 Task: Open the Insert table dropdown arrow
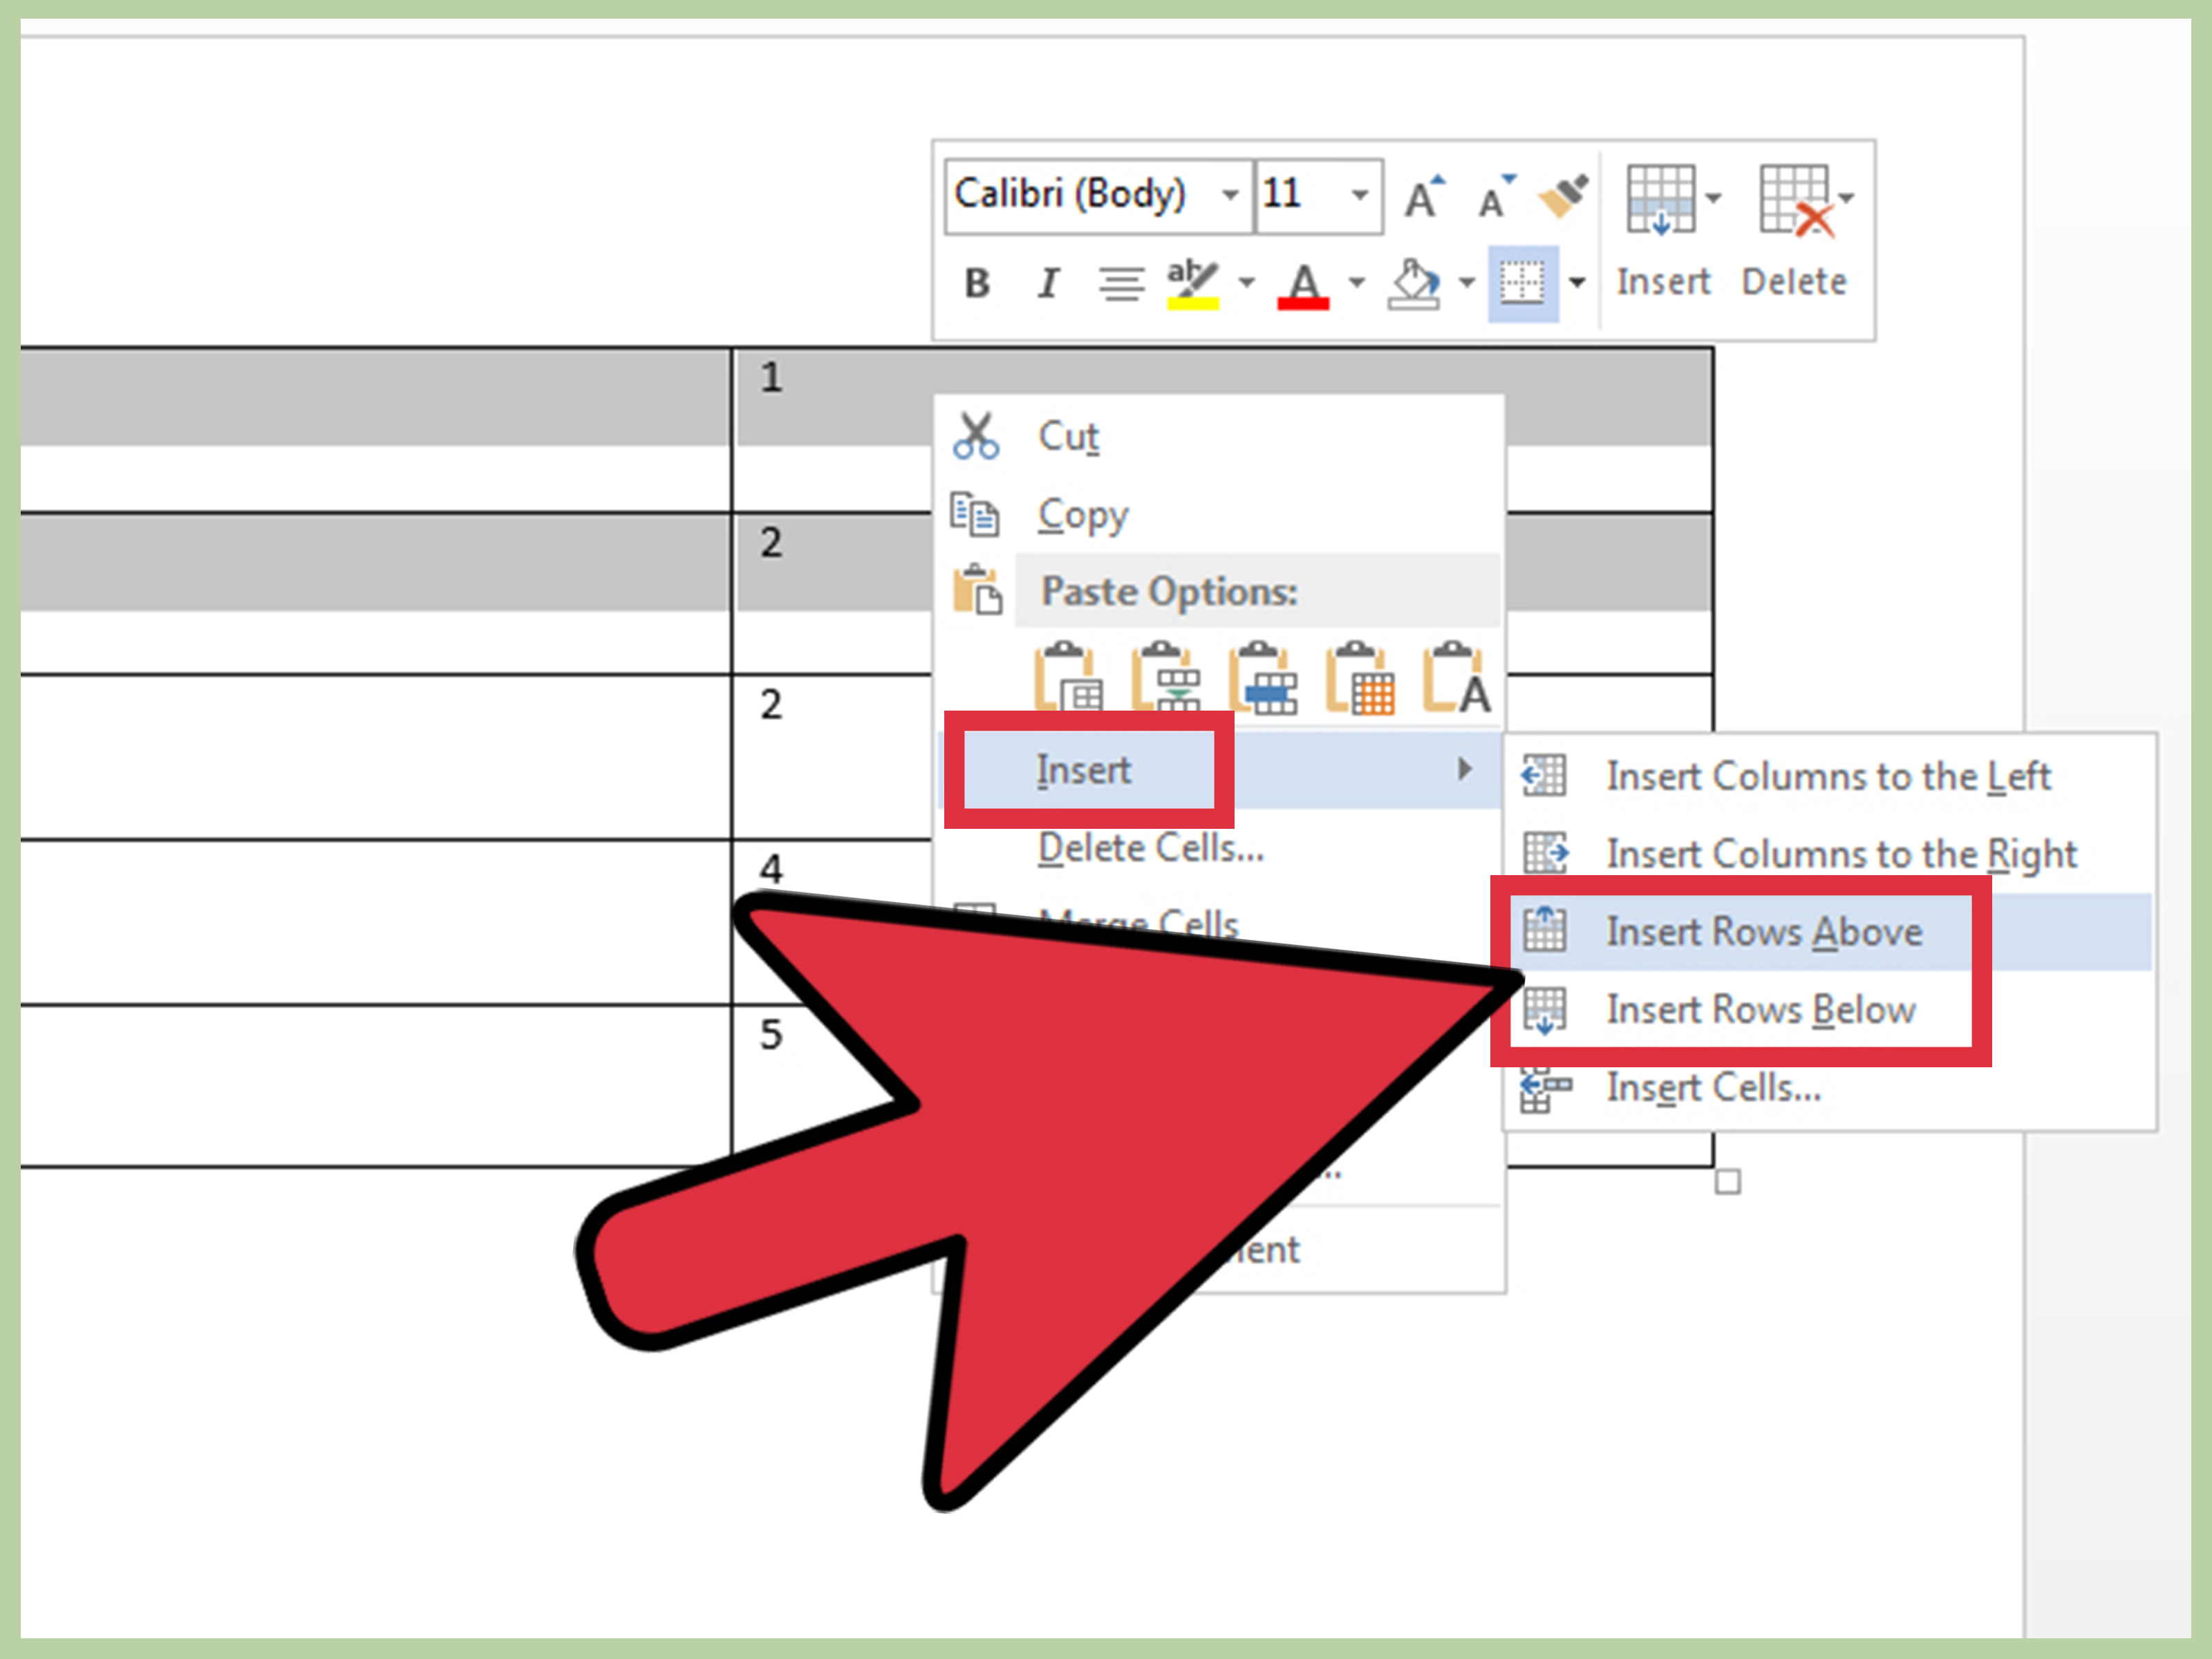1713,198
